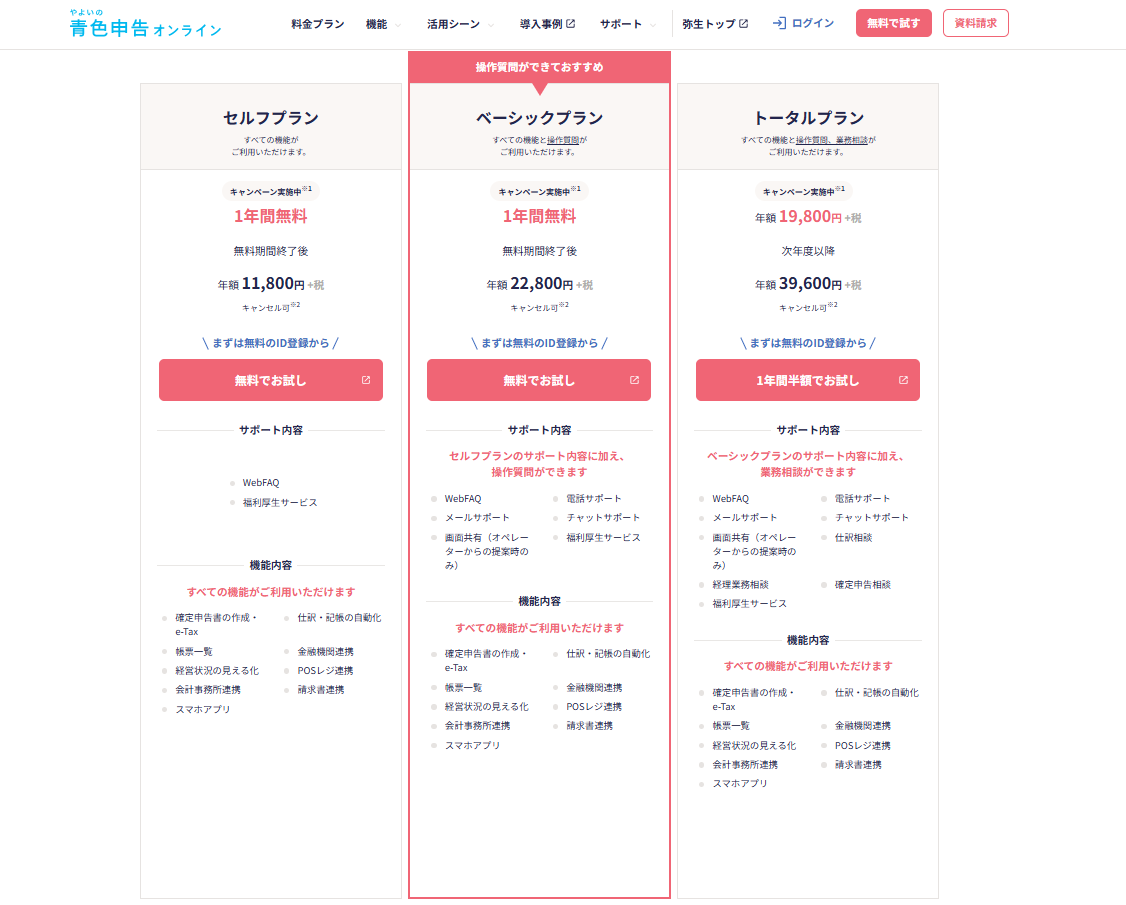This screenshot has height=905, width=1126.
Task: Click external-link icon on ベーシックプラン trial button
Action: point(634,380)
